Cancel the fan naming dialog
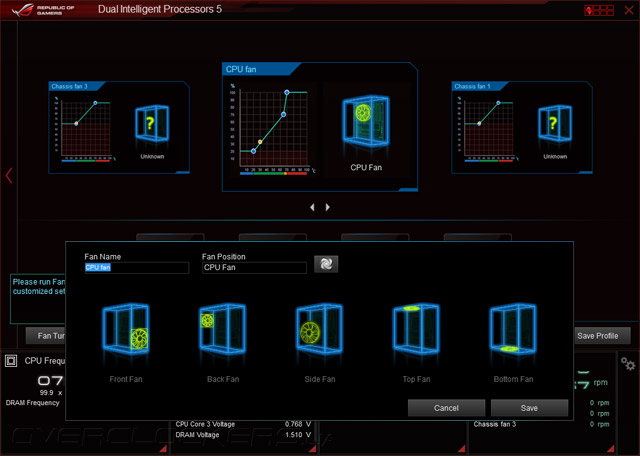Viewport: 640px width, 456px height. [x=446, y=408]
